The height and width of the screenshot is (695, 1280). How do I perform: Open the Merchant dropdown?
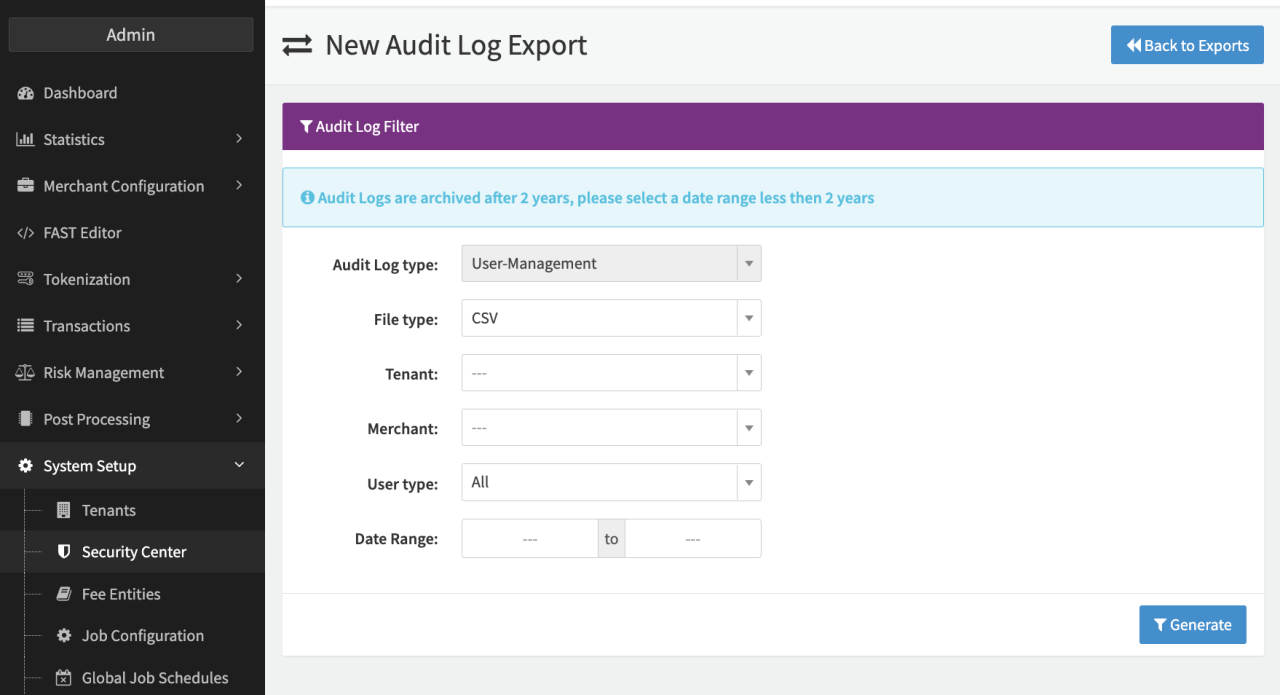tap(610, 428)
